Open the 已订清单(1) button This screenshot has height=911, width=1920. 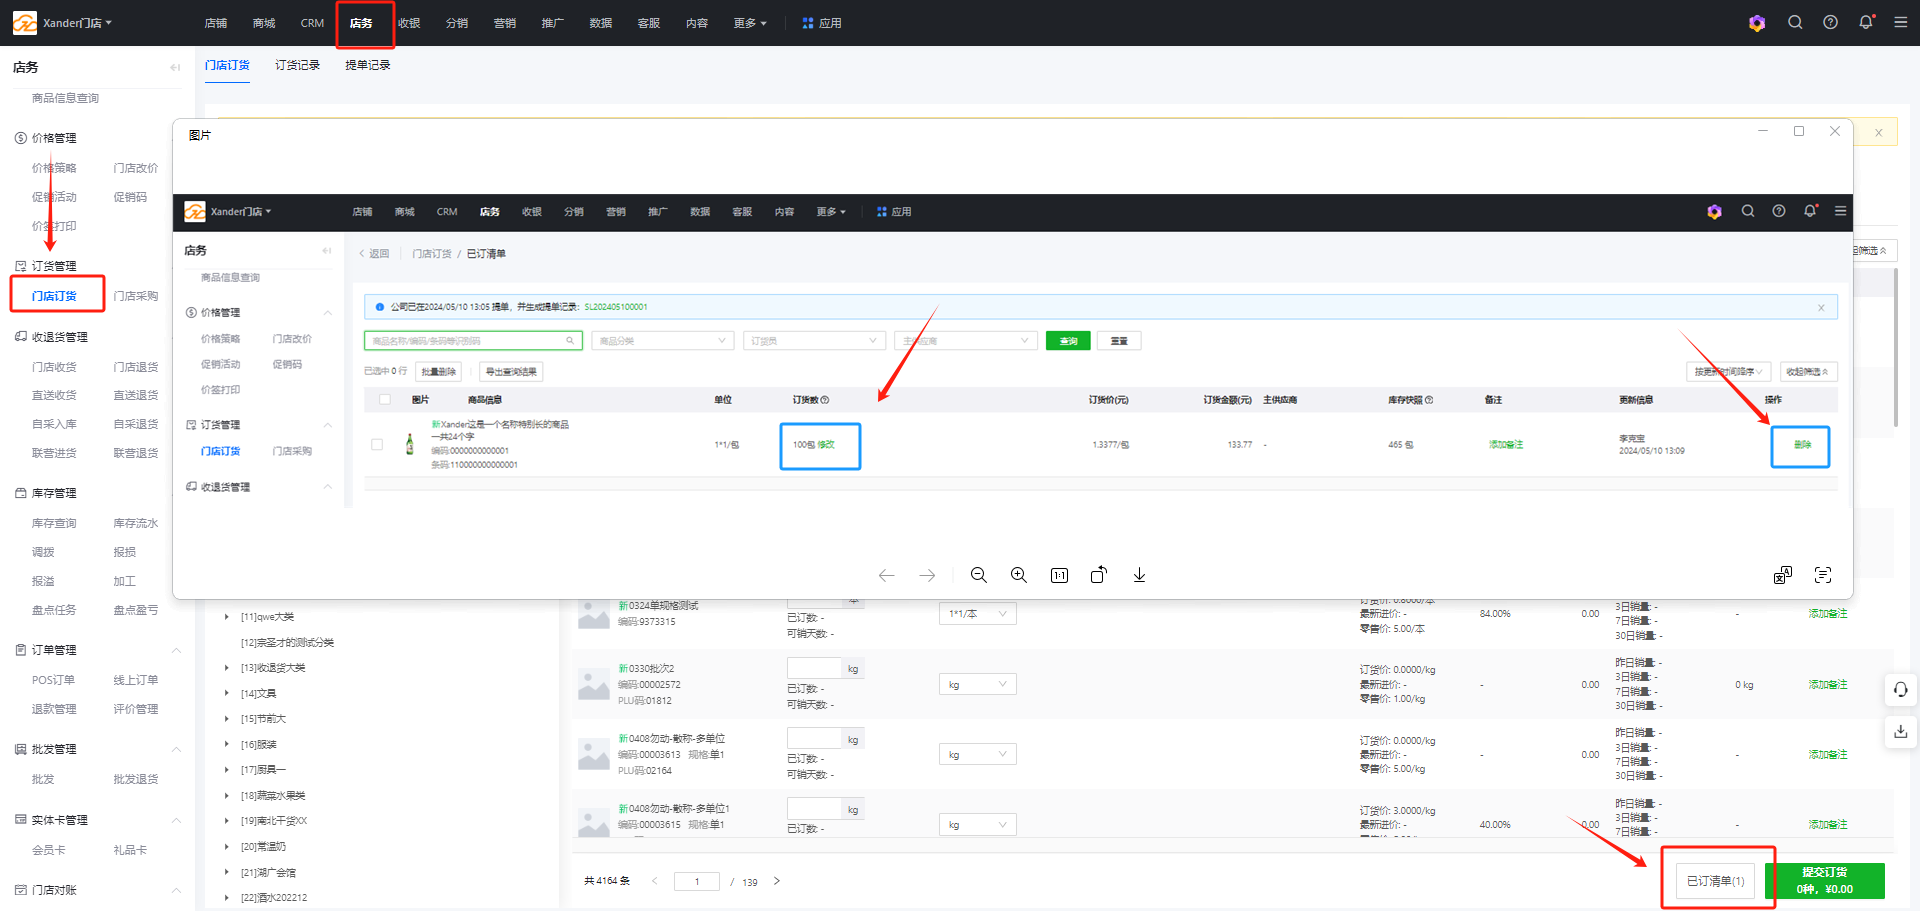point(1715,881)
